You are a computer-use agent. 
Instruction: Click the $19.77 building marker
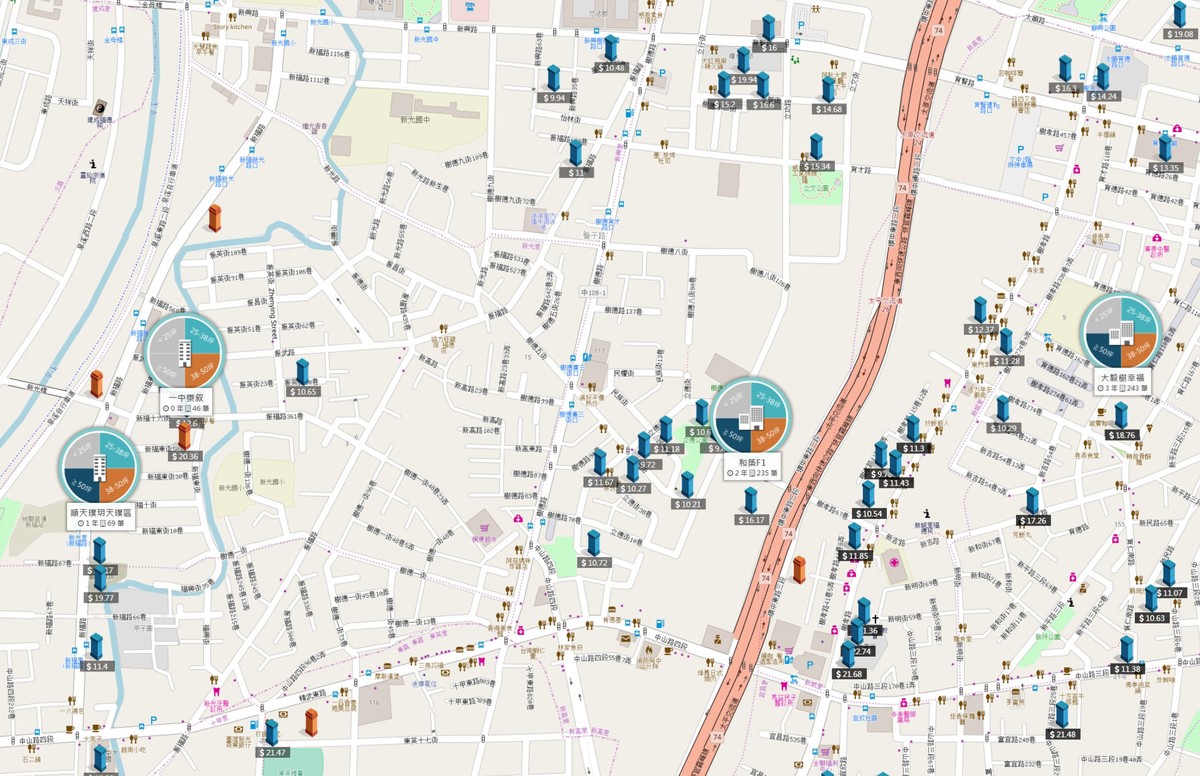tap(100, 577)
